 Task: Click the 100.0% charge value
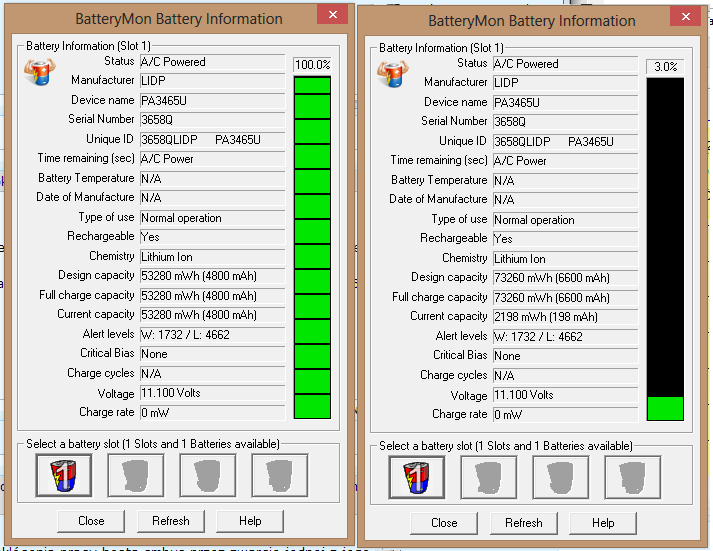click(312, 65)
